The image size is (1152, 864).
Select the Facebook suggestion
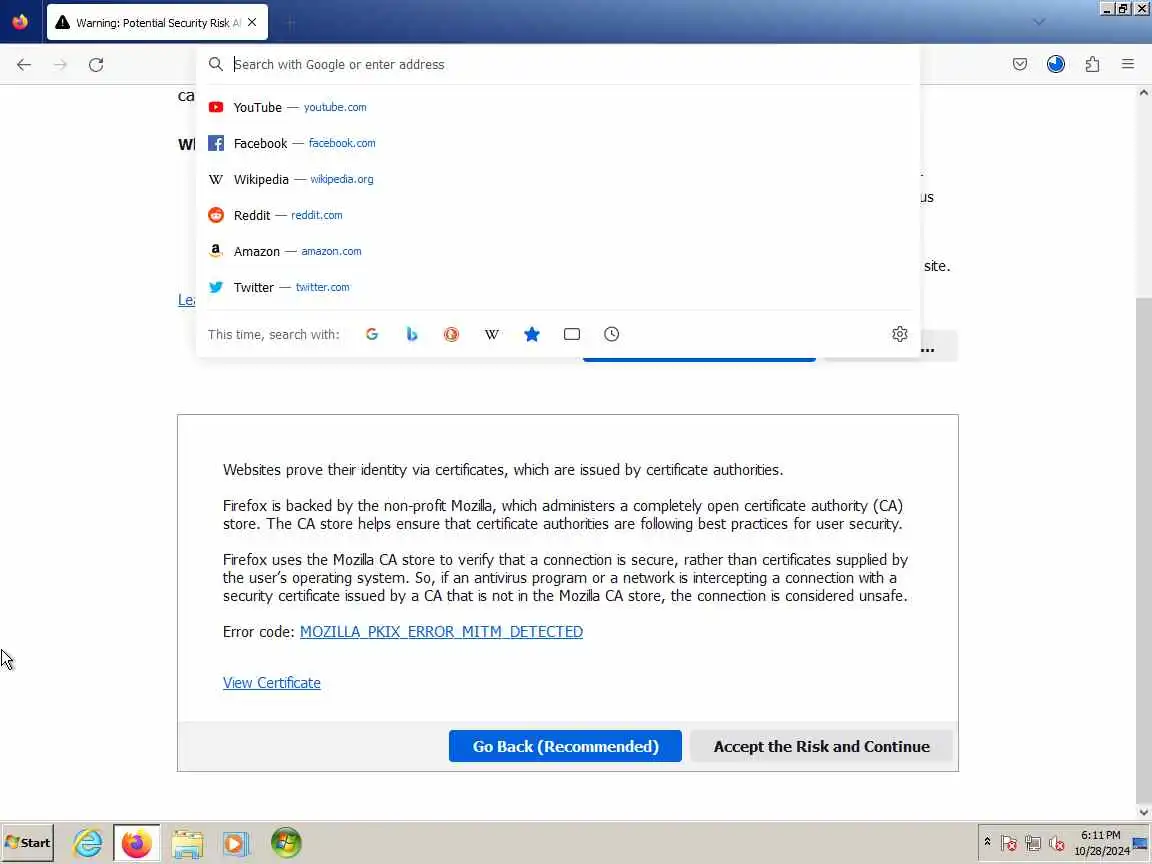pyautogui.click(x=558, y=143)
